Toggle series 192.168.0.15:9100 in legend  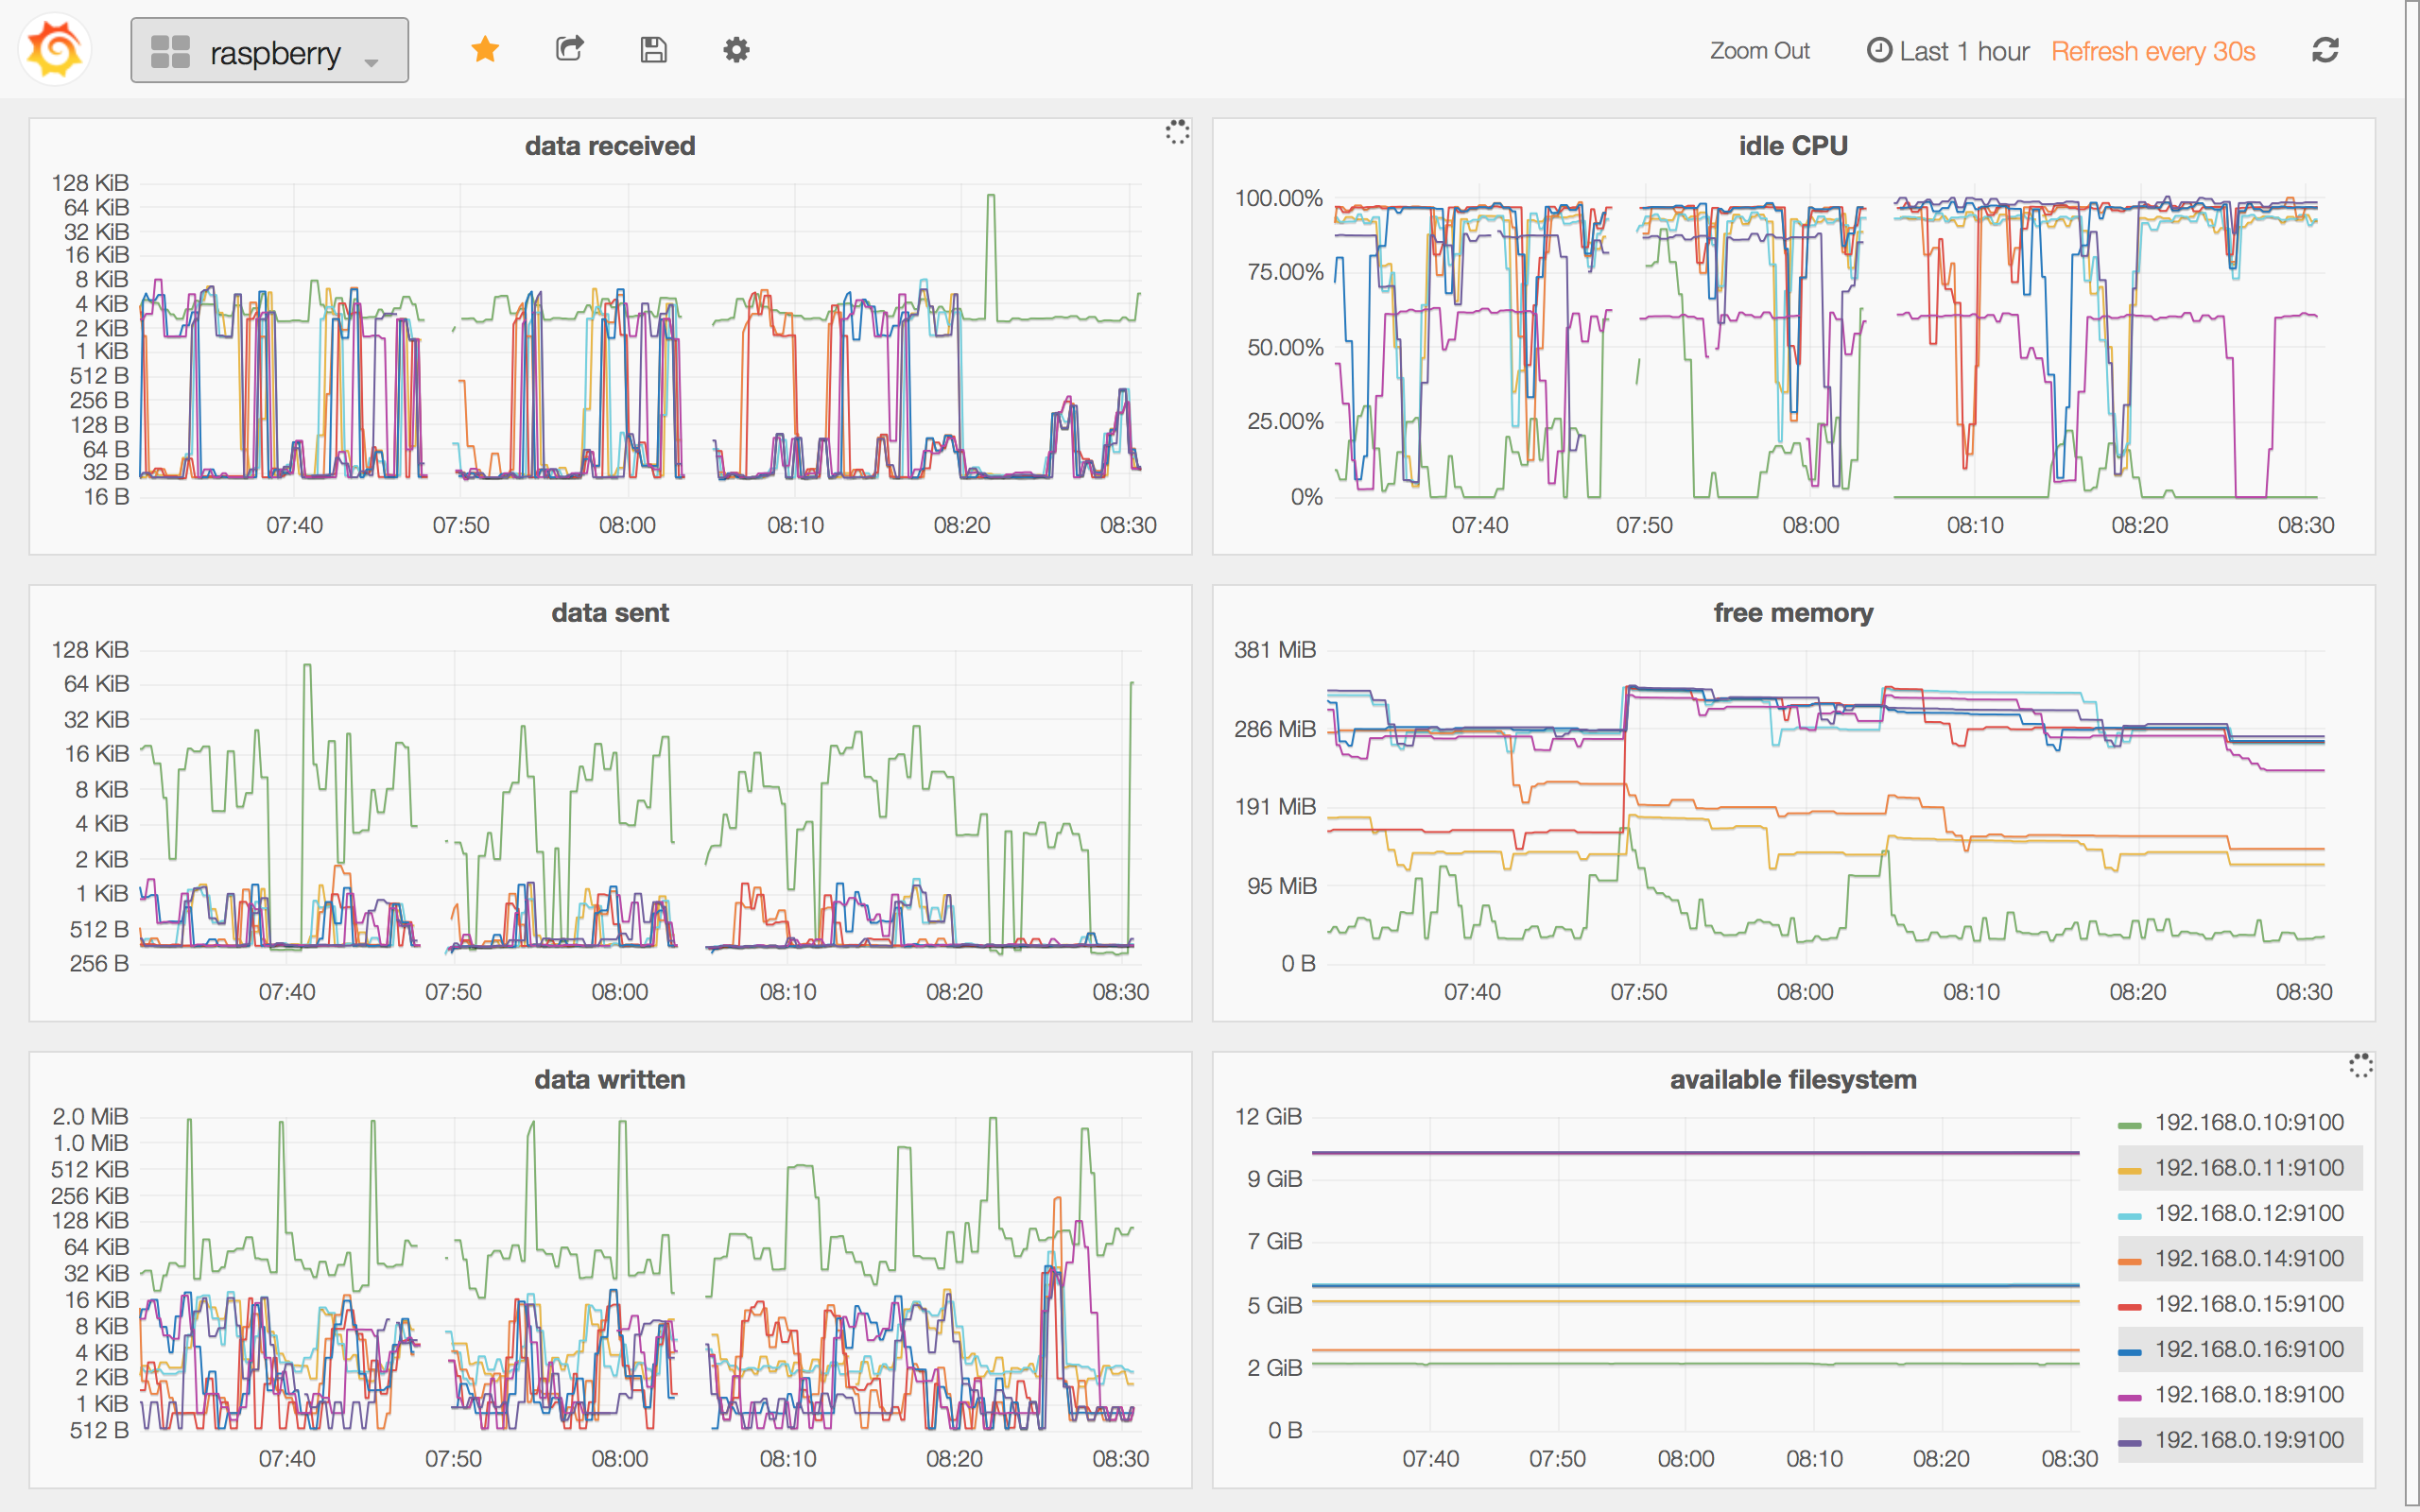pyautogui.click(x=2248, y=1304)
